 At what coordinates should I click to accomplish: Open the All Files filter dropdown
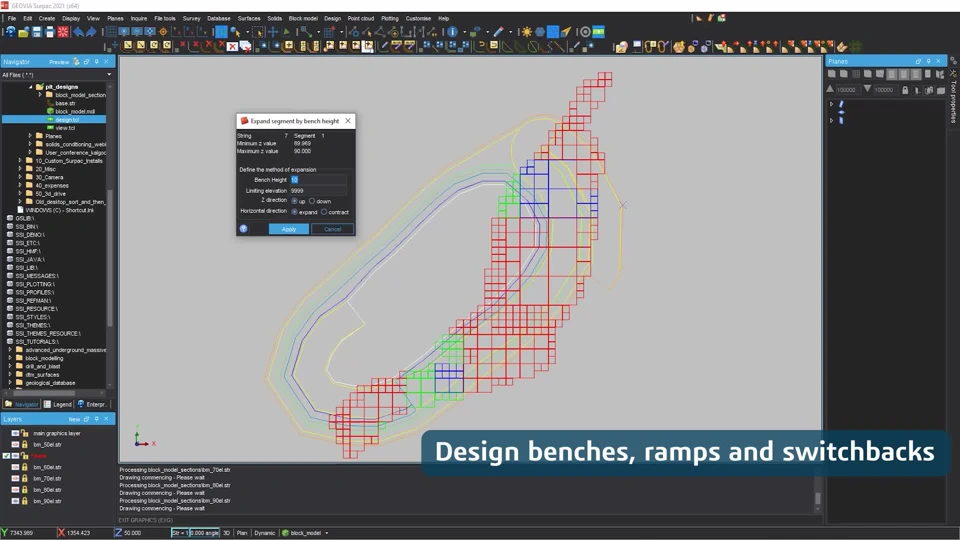[109, 75]
